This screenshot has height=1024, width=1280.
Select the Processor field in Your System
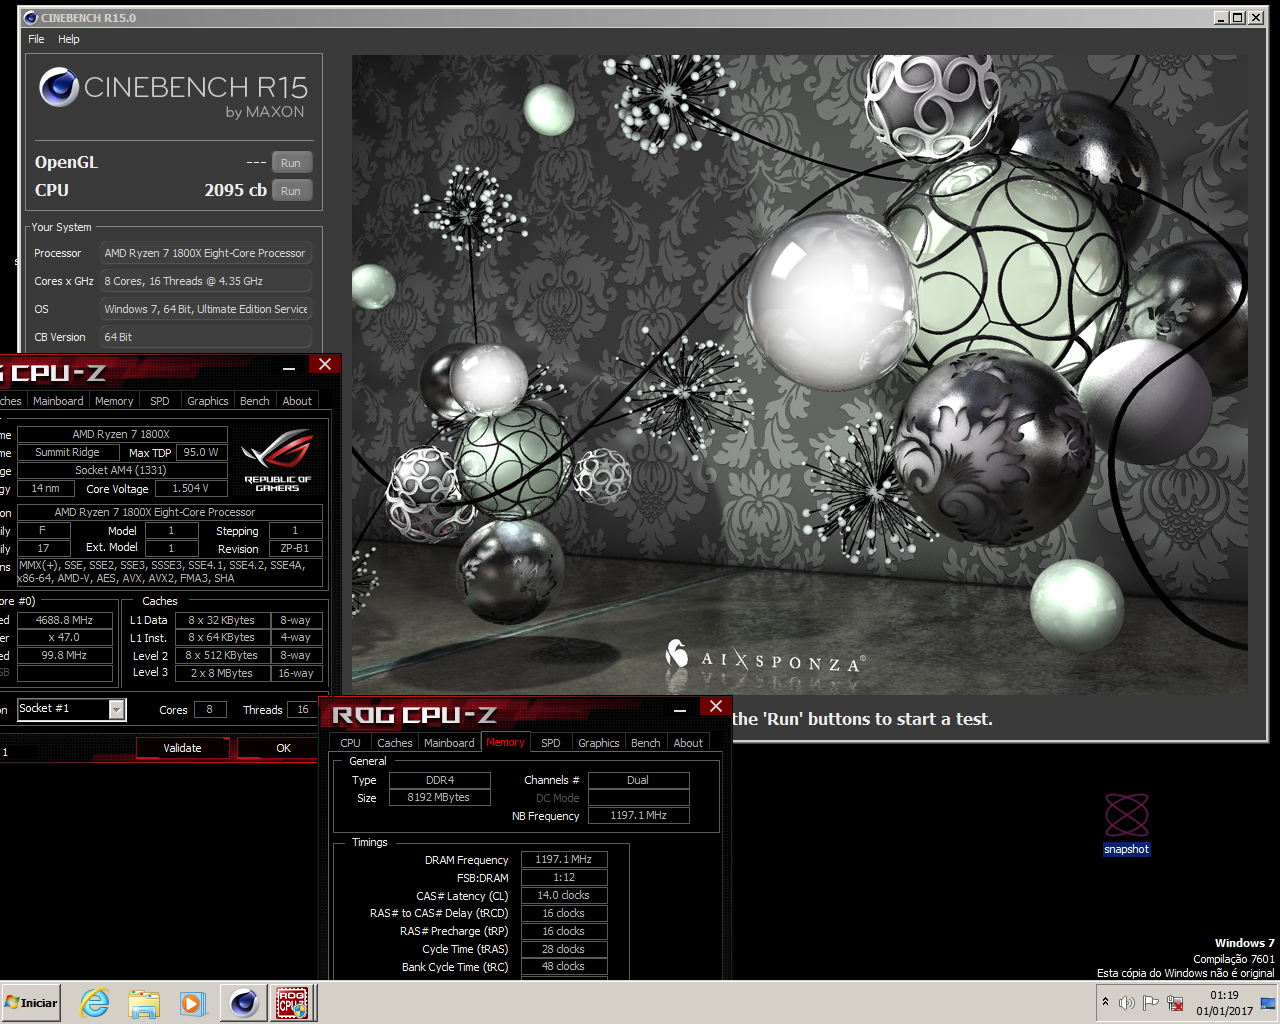click(205, 253)
